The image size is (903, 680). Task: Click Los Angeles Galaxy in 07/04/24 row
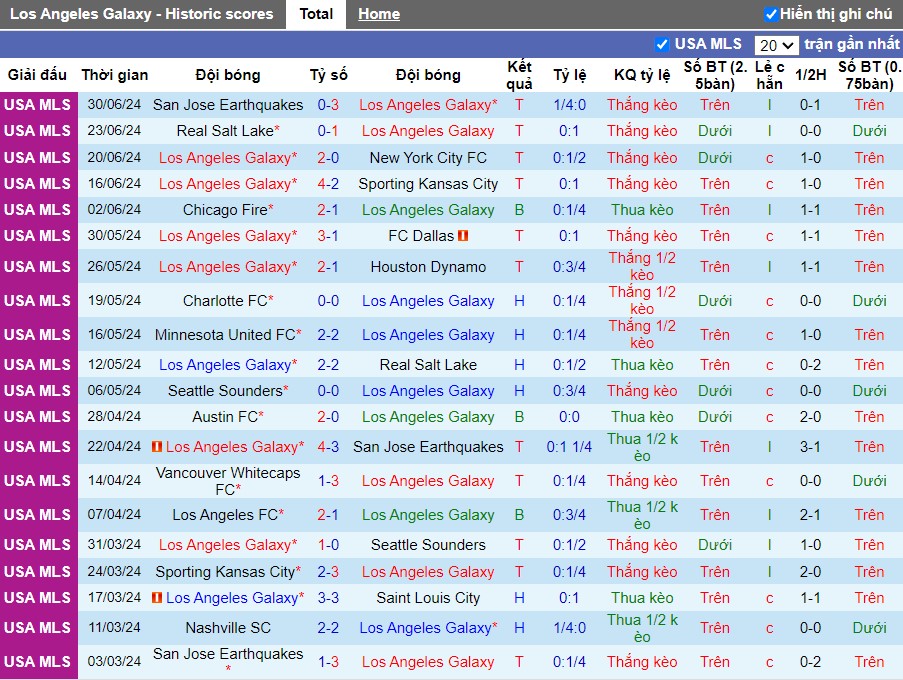click(x=428, y=514)
